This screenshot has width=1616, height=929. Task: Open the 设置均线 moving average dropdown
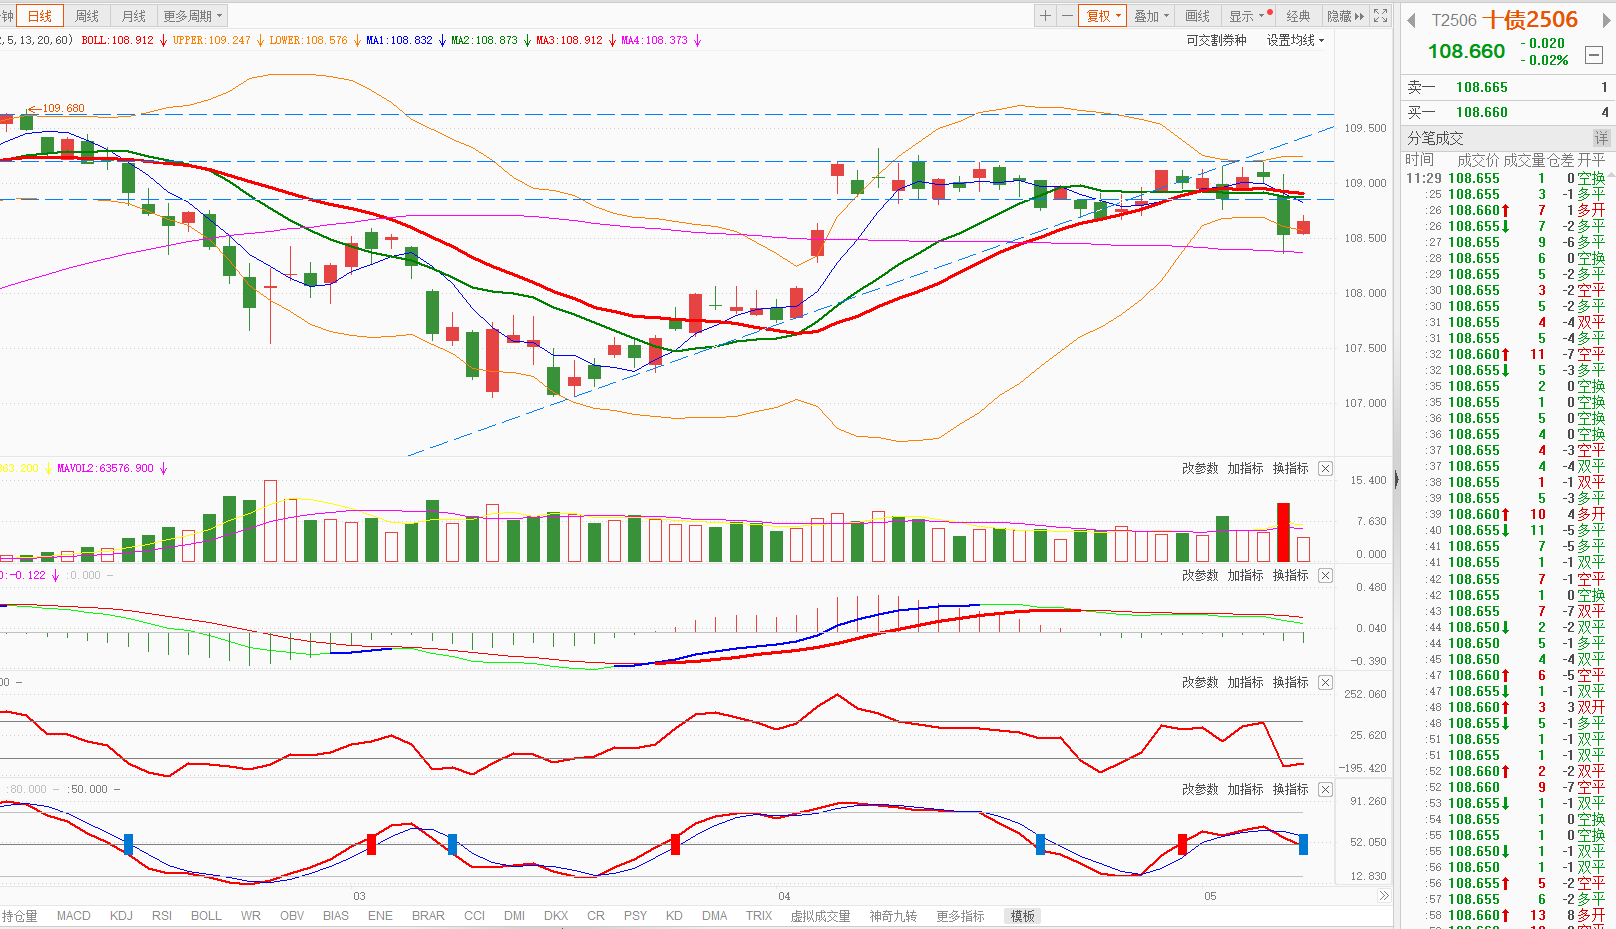(1295, 40)
